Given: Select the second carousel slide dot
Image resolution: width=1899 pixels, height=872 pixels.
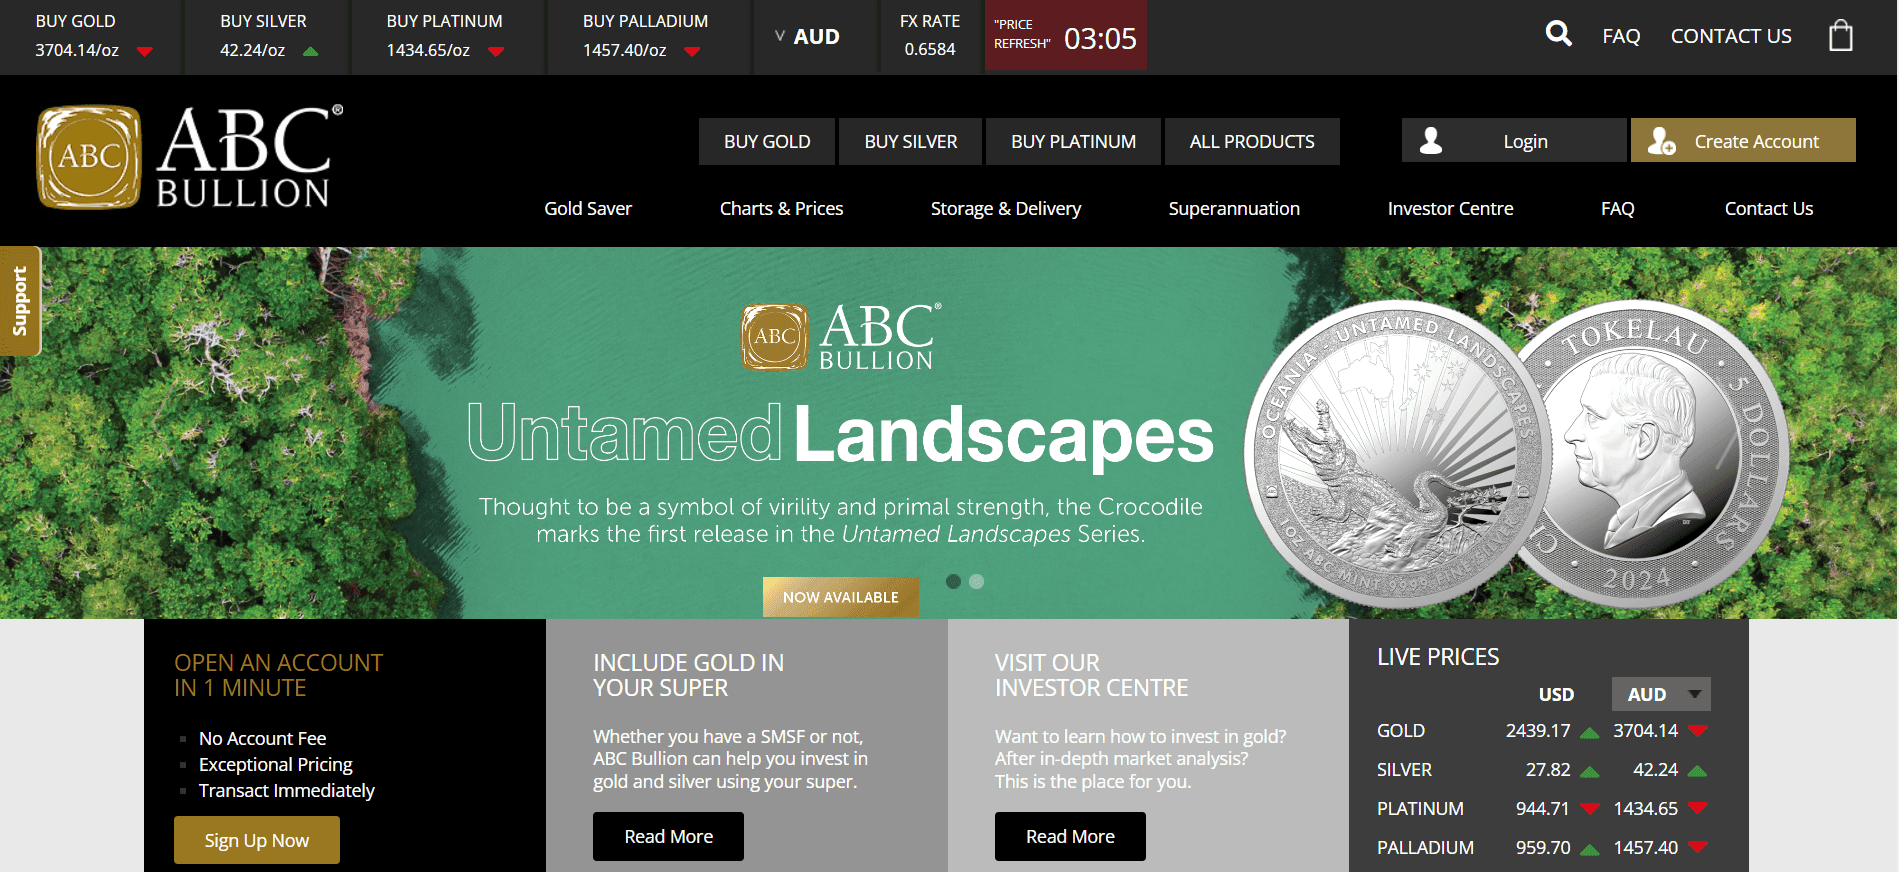Looking at the screenshot, I should point(977,581).
